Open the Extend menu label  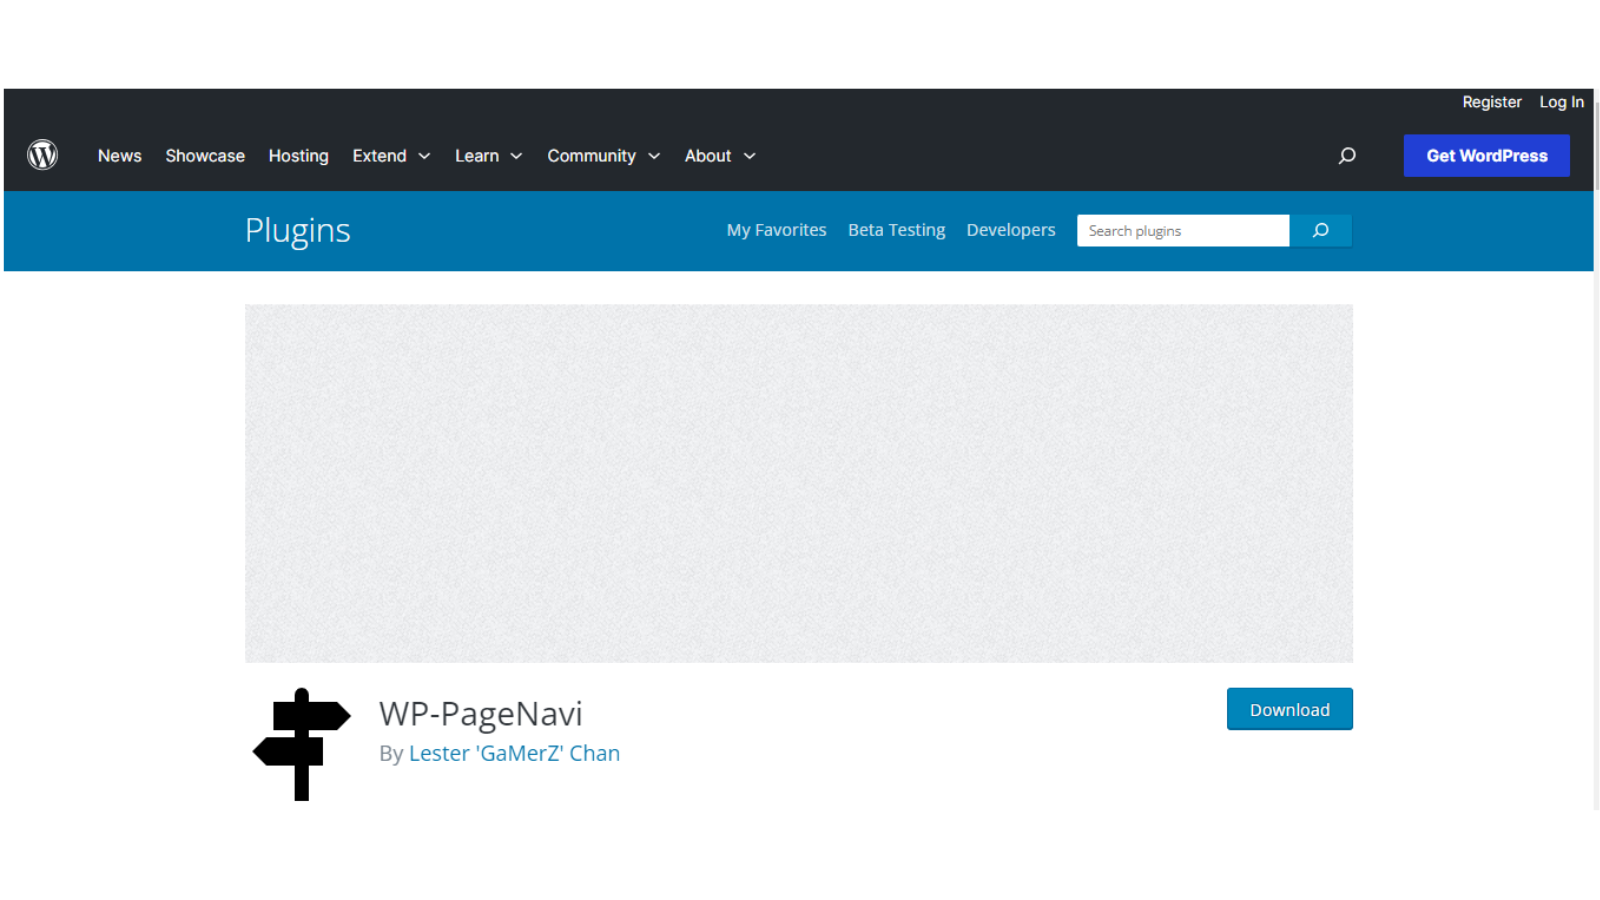[379, 156]
